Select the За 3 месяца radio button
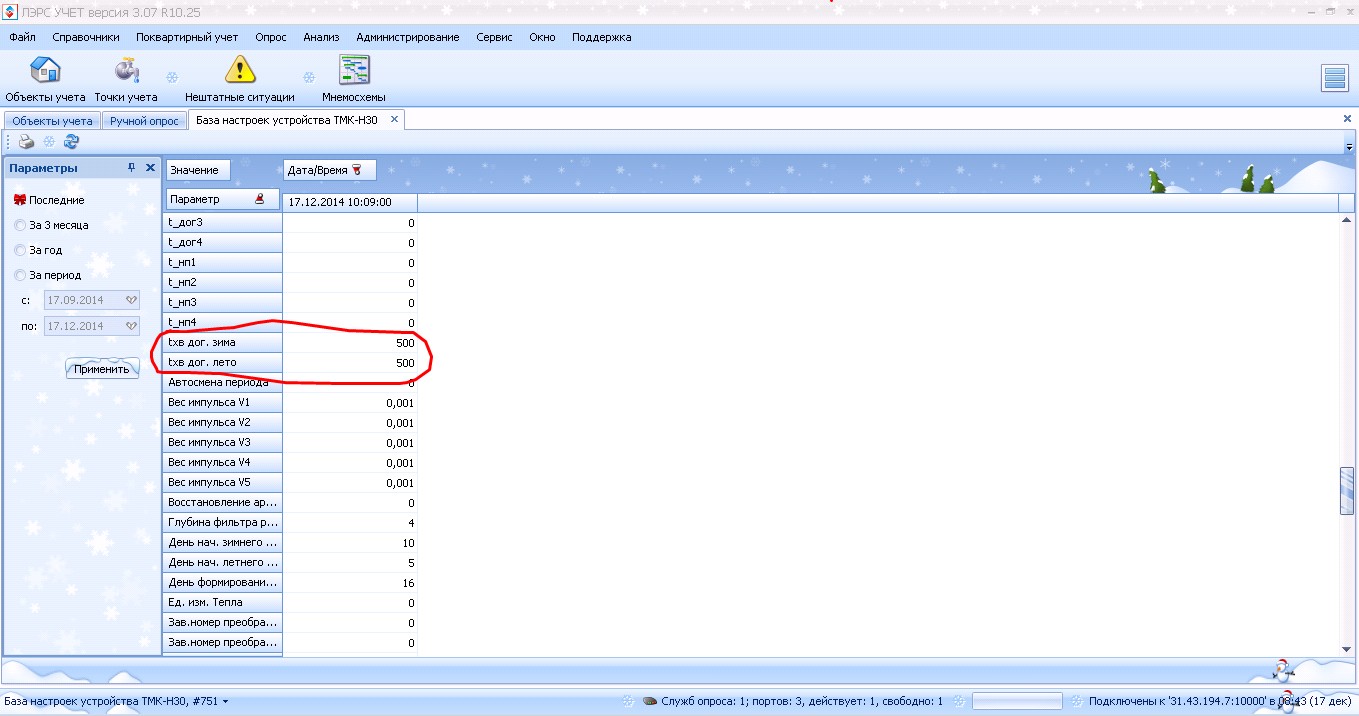 coord(20,225)
